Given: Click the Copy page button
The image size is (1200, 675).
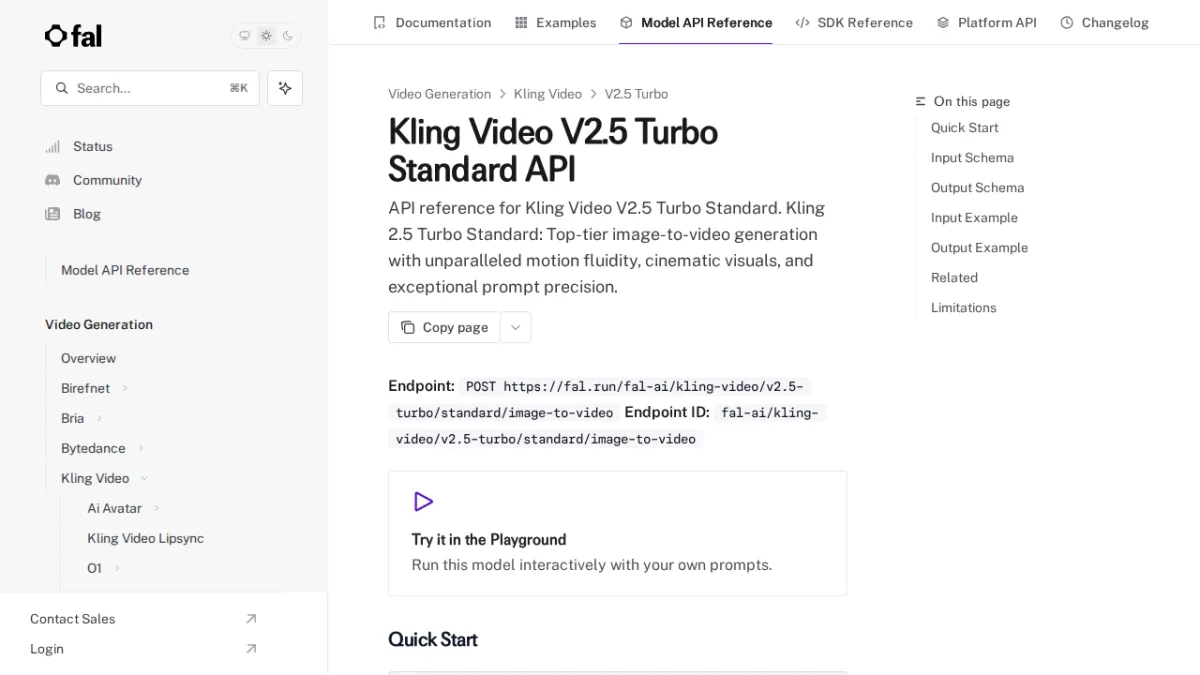Looking at the screenshot, I should click(444, 327).
